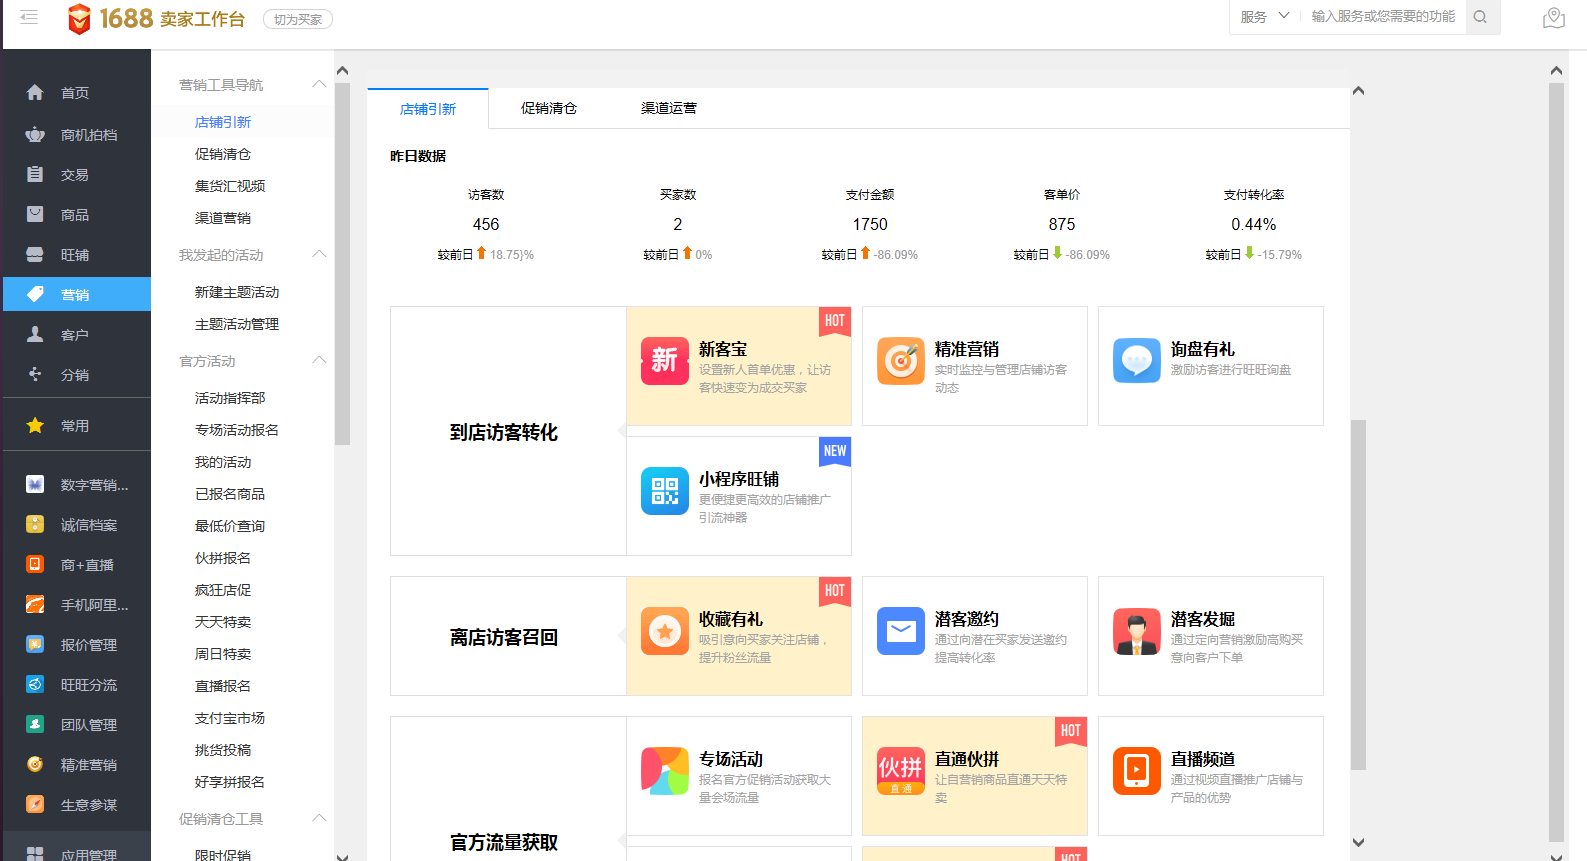Screen dimensions: 1587x861
Task: Open the 服务 dropdown in header
Action: click(x=1265, y=17)
